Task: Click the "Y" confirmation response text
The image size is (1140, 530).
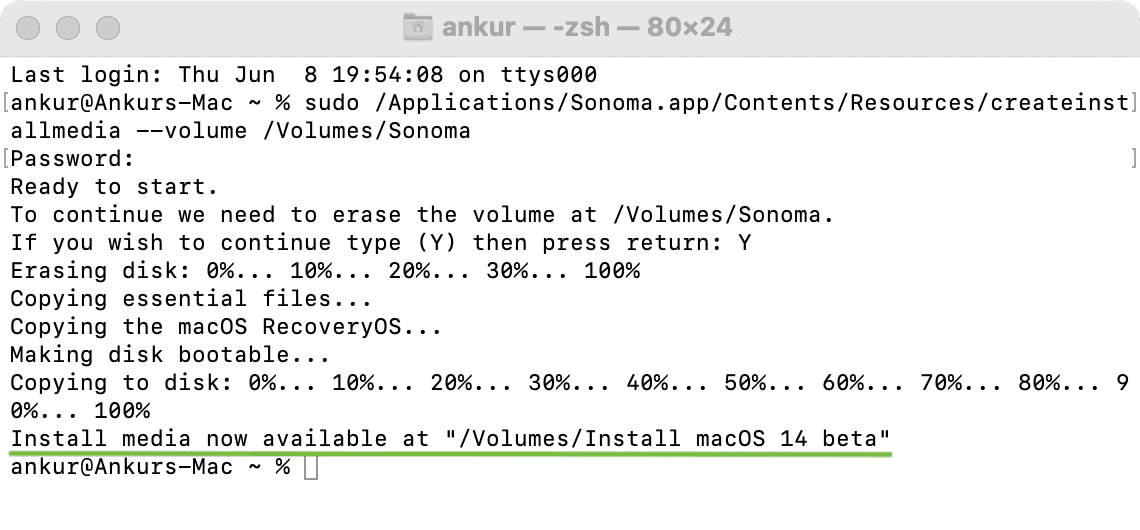Action: point(744,243)
